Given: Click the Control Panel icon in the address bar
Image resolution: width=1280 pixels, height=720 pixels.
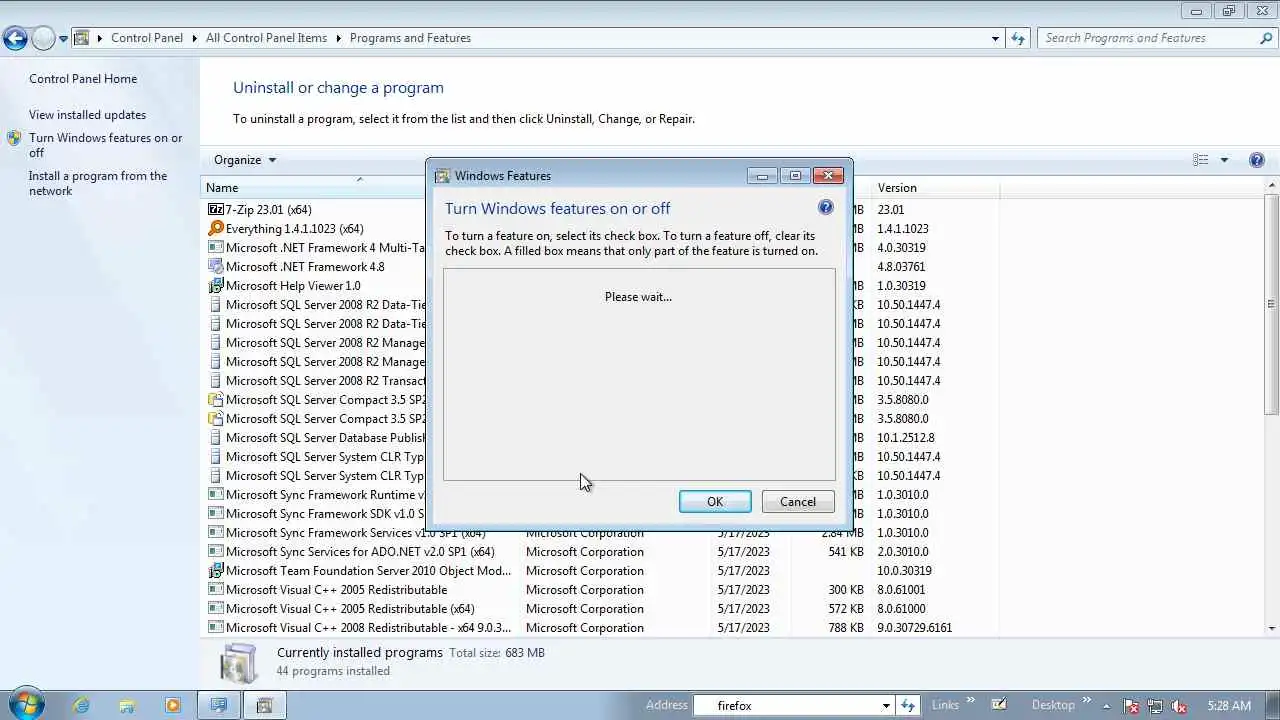Looking at the screenshot, I should pos(82,38).
